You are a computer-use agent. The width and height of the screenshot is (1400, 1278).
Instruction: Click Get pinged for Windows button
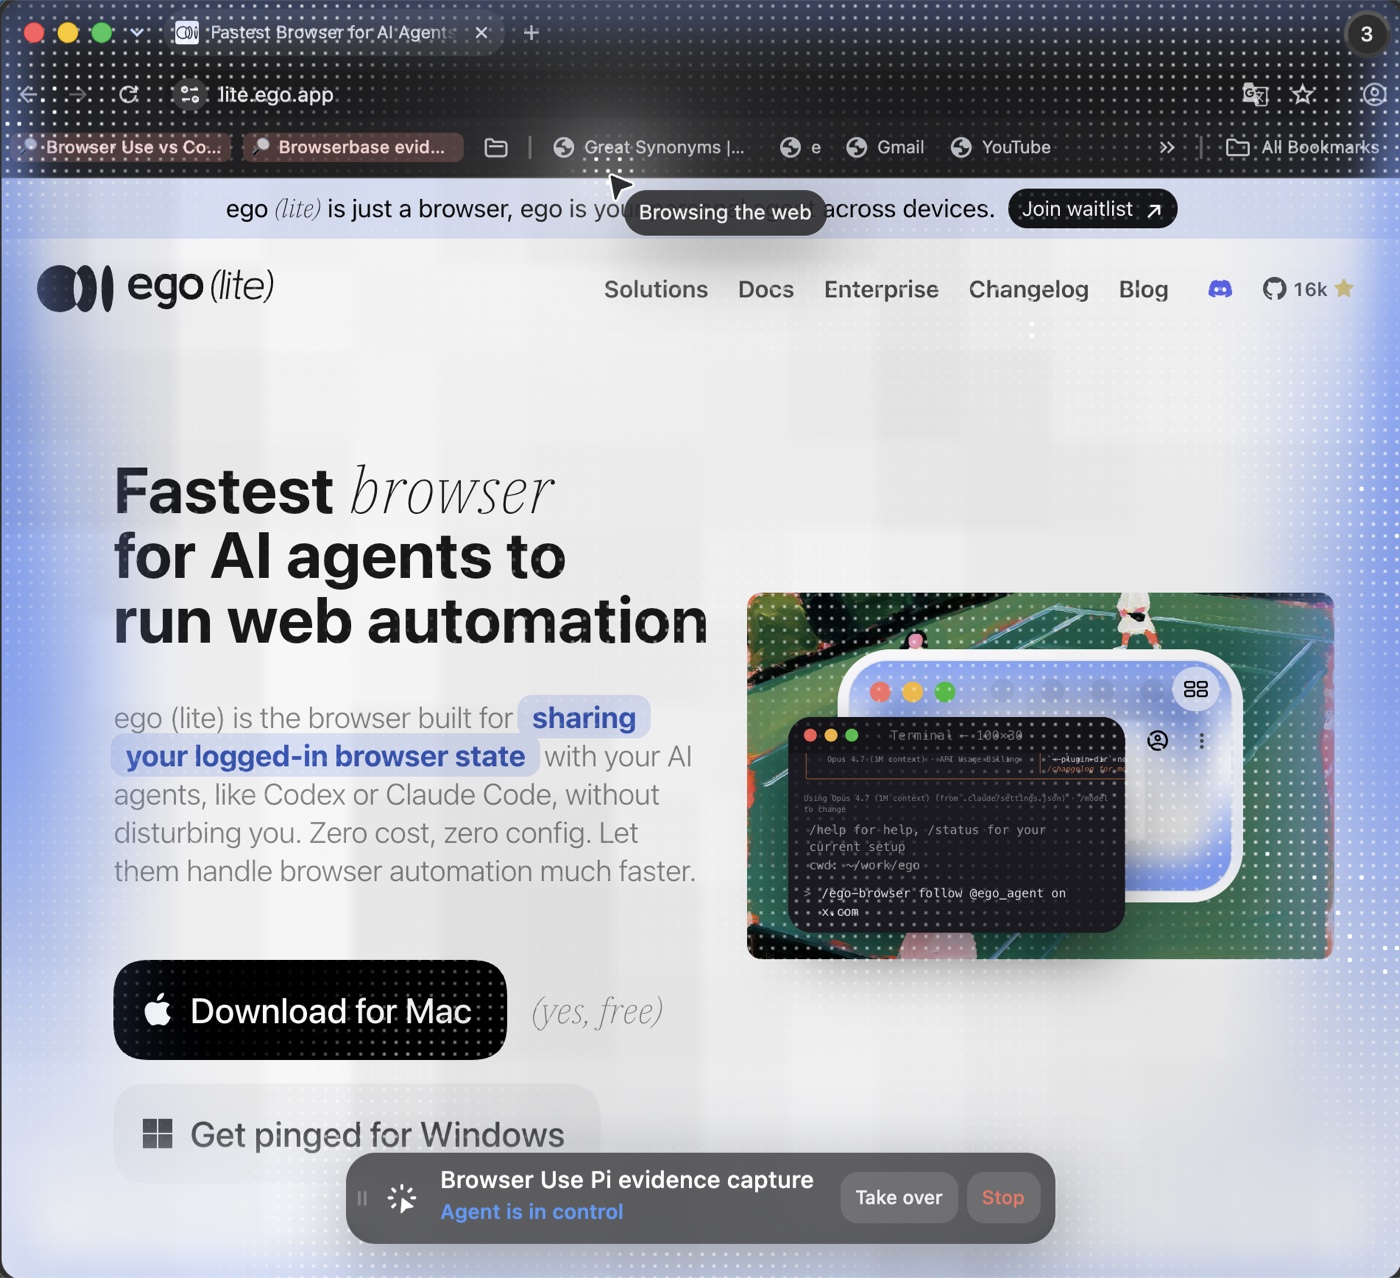pos(357,1134)
